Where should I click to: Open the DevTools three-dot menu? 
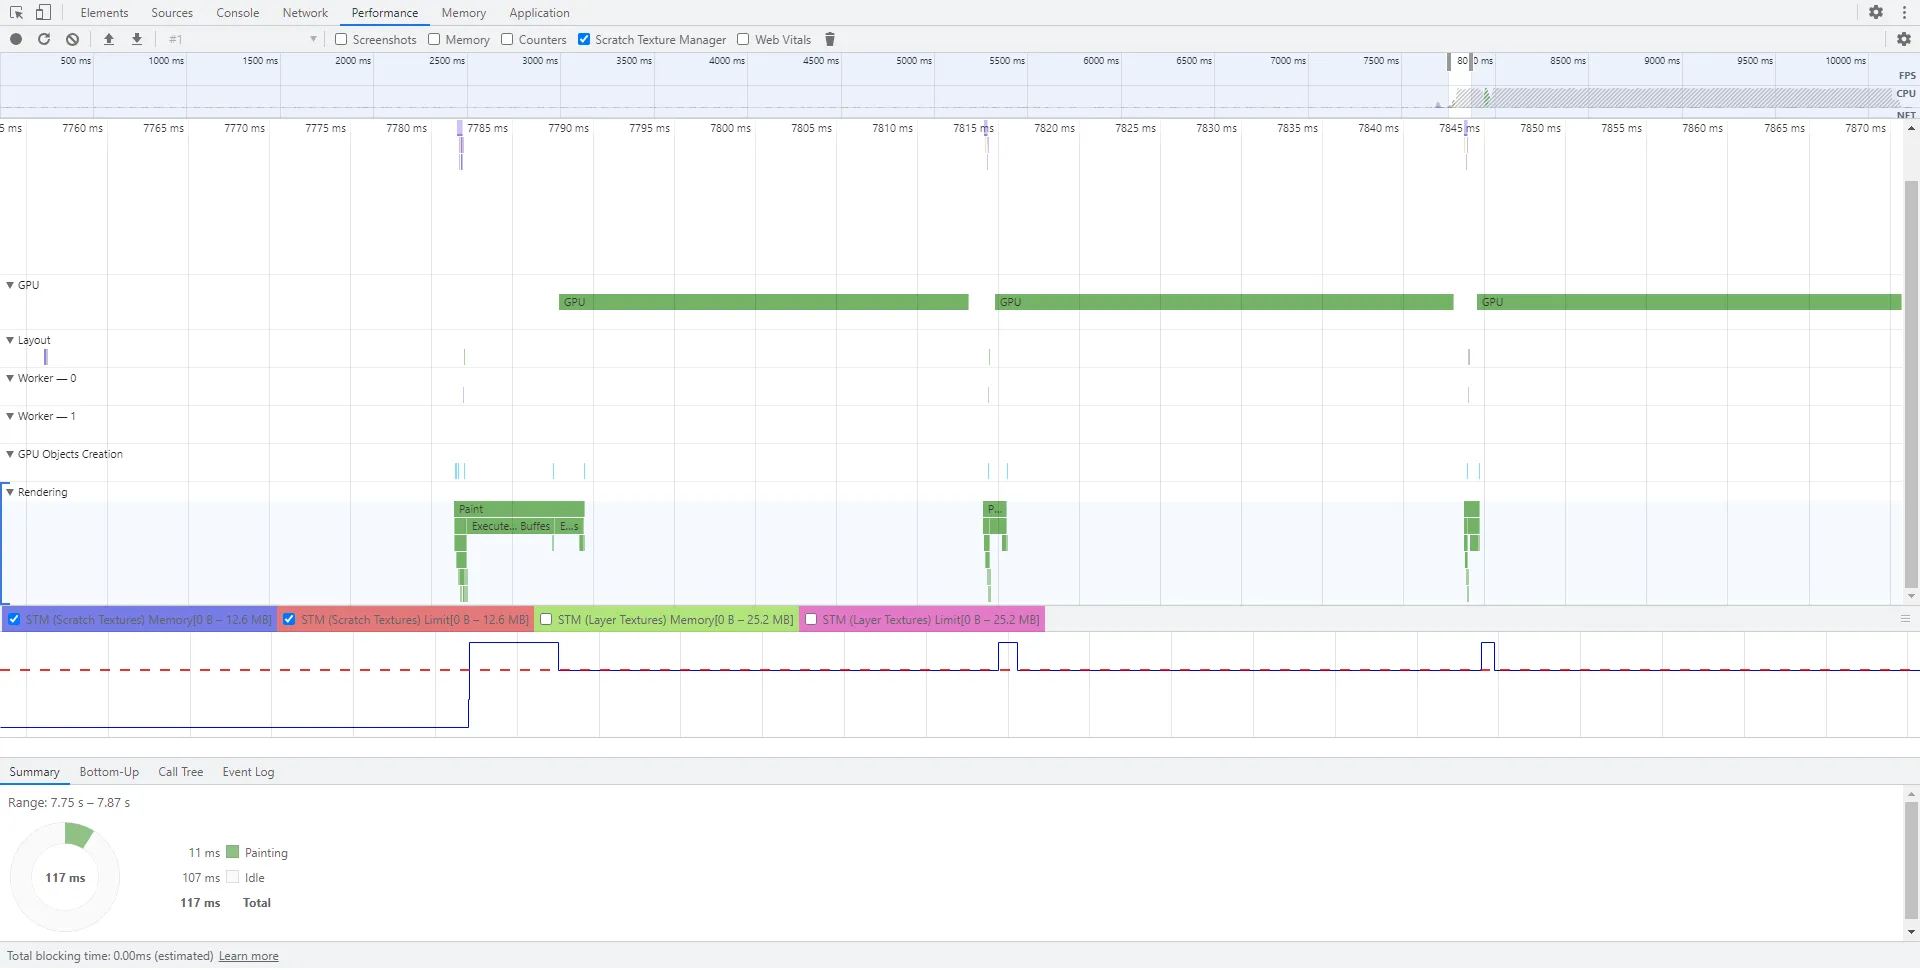tap(1904, 12)
